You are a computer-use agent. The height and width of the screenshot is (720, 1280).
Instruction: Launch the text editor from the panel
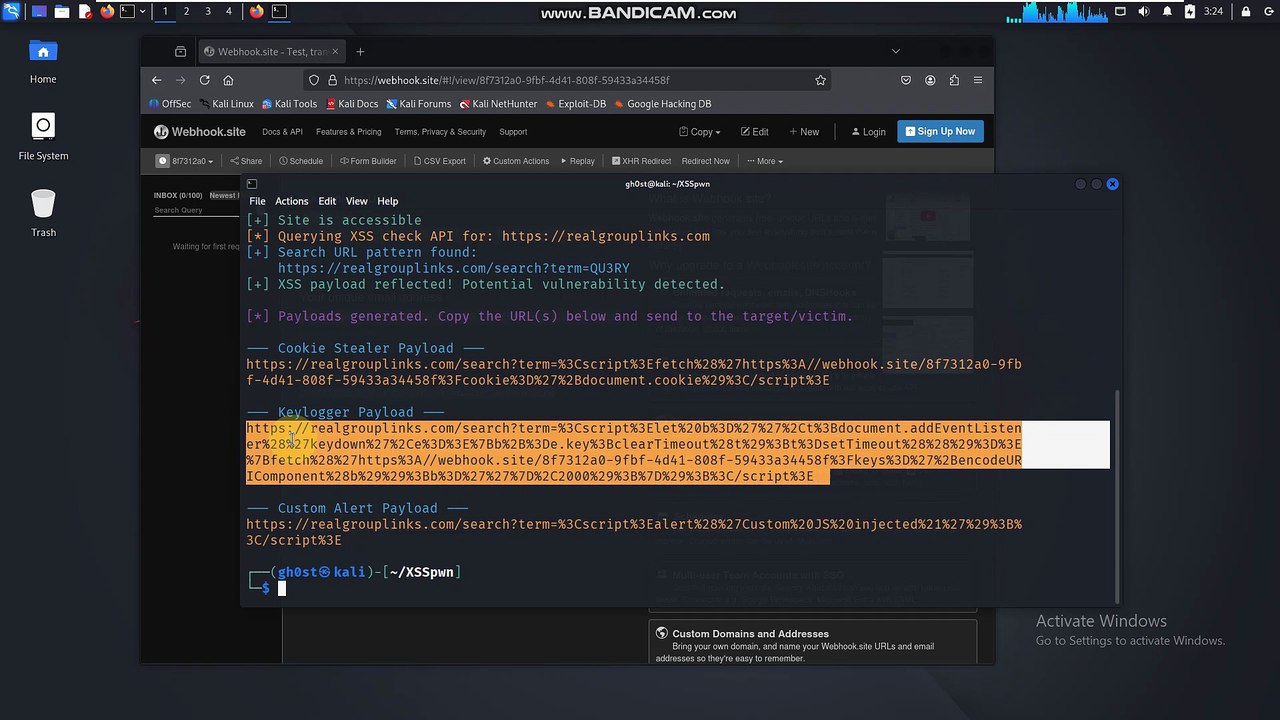point(85,12)
